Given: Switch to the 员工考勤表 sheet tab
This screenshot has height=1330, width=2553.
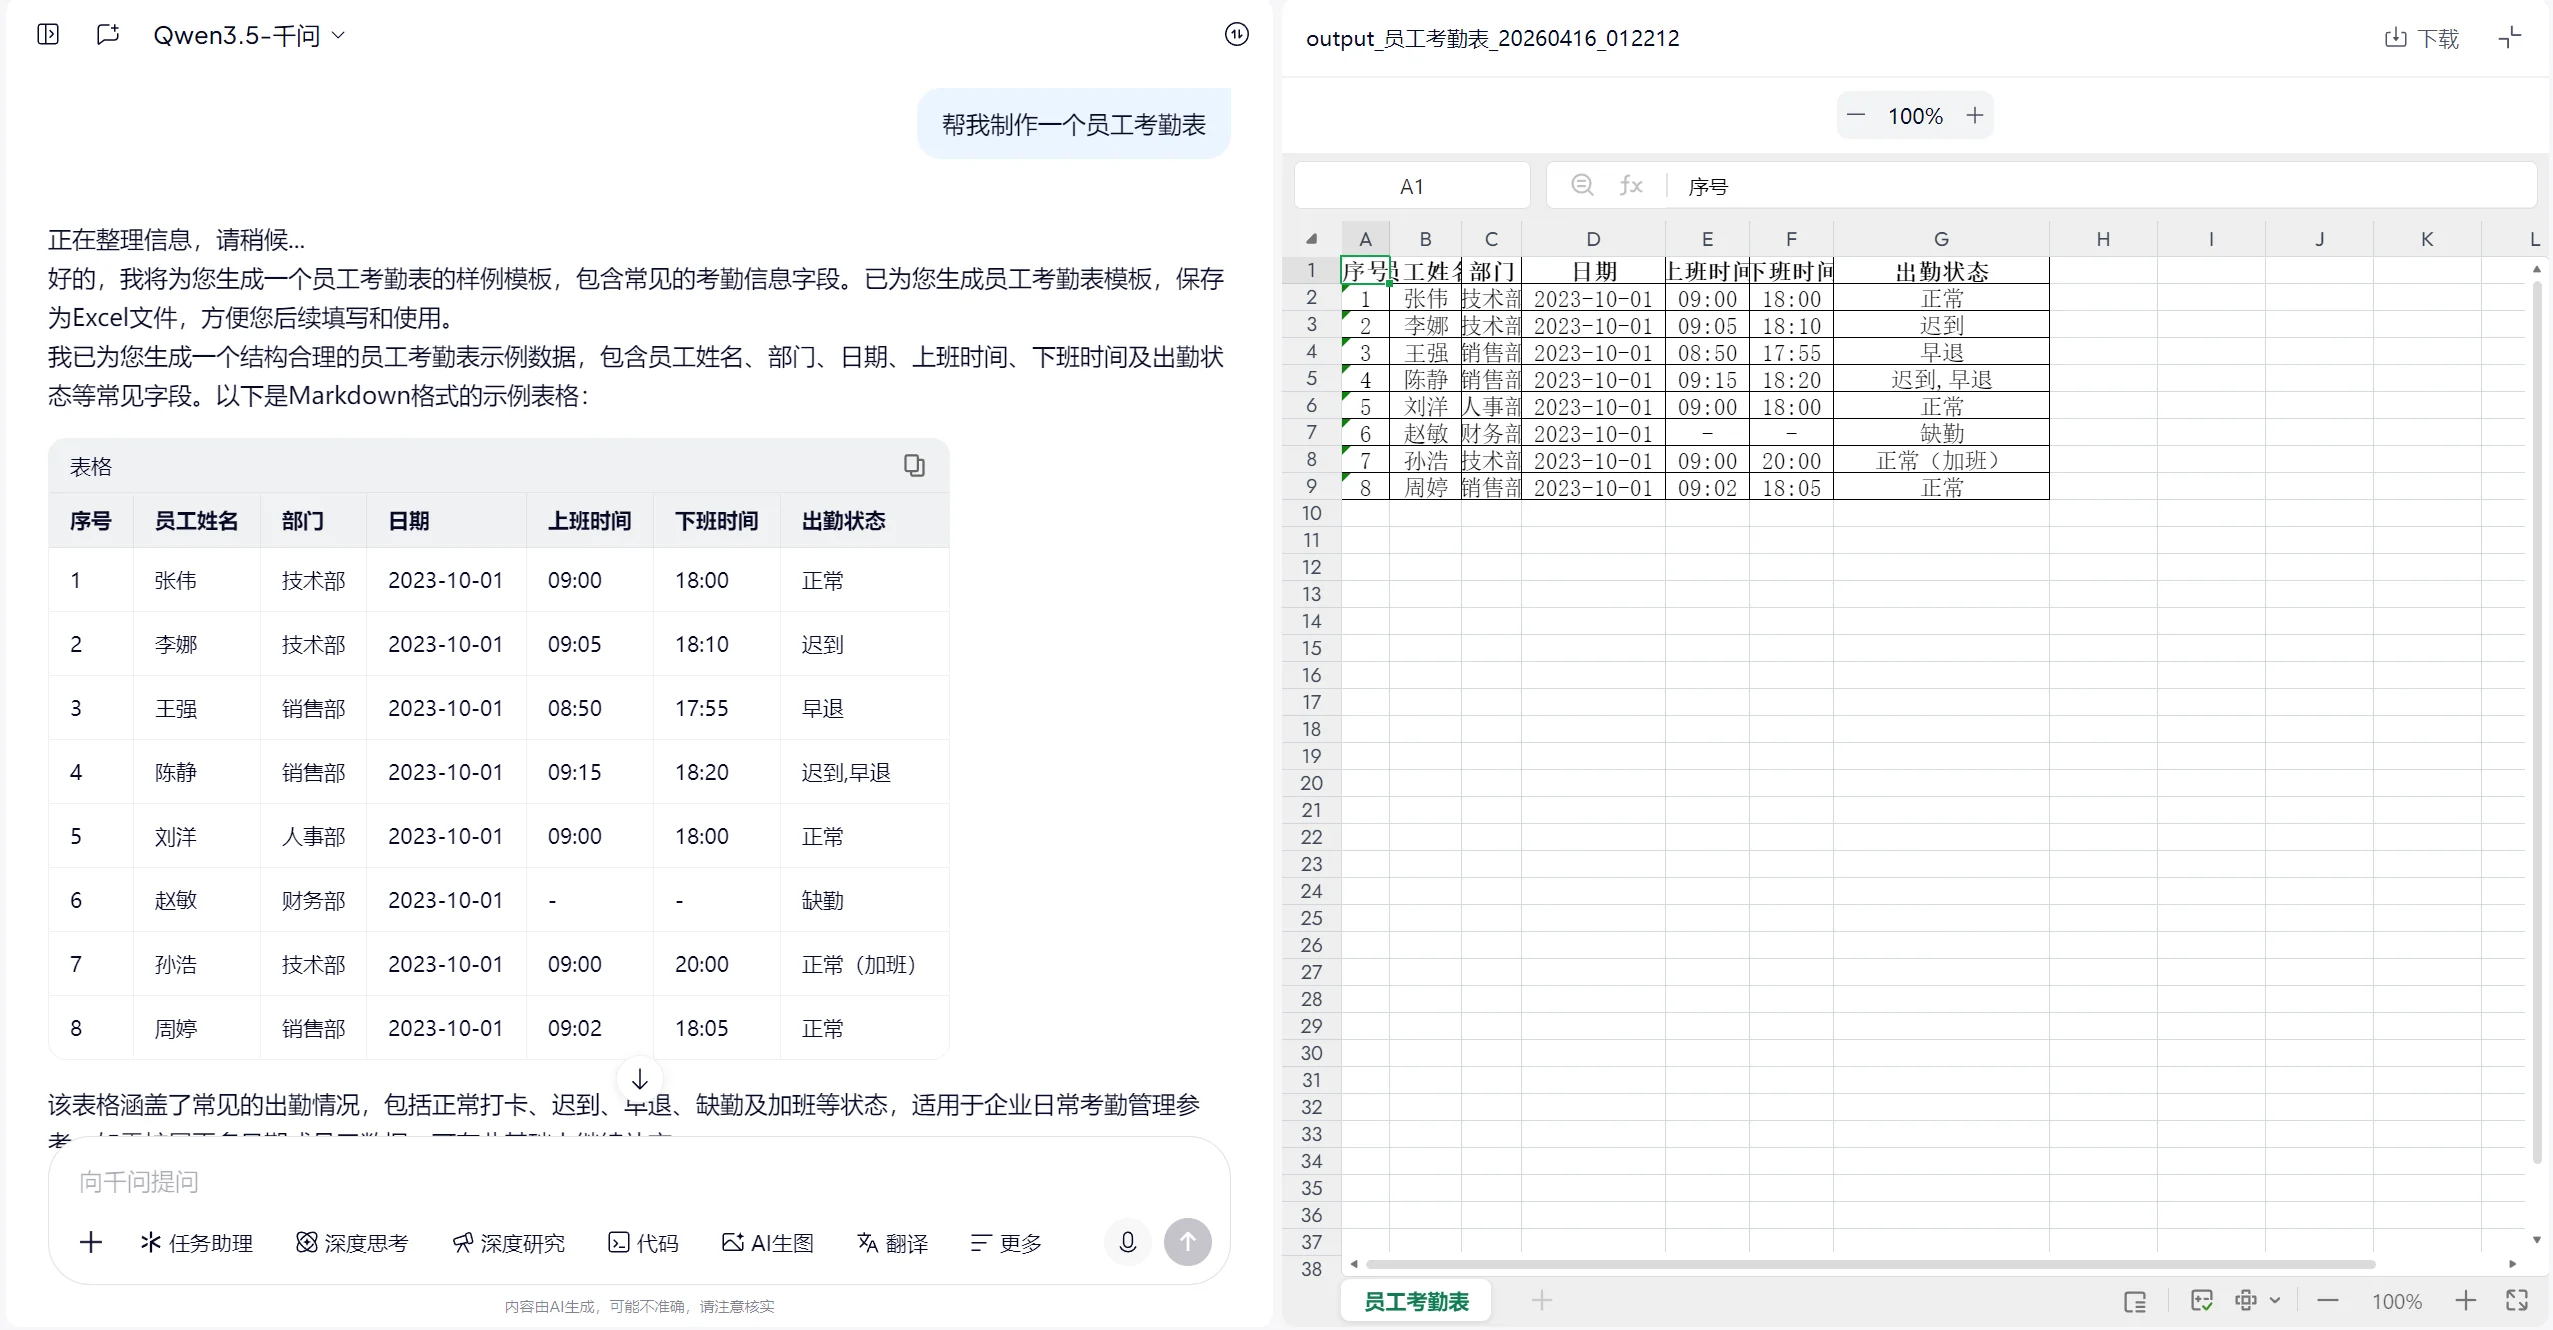Looking at the screenshot, I should coord(1415,1300).
